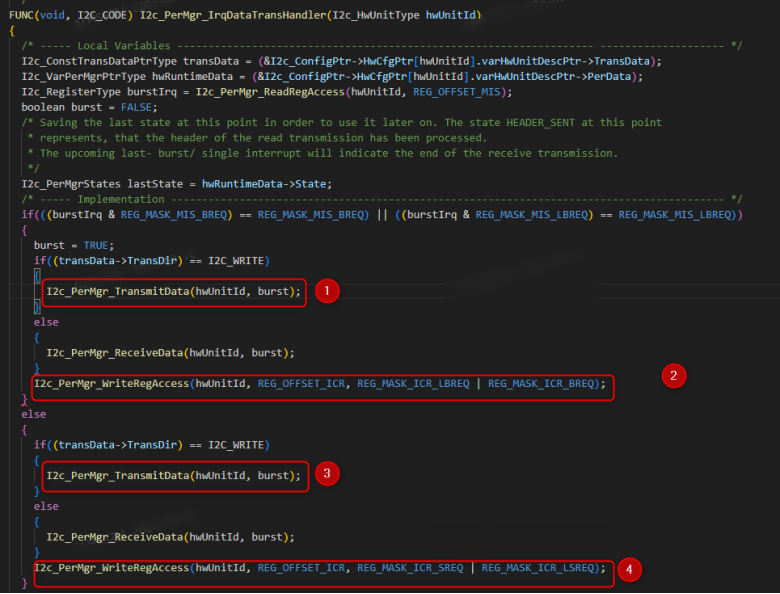This screenshot has height=594, width=780.
Task: Click the 'Implementation' comment heading
Action: [121, 199]
